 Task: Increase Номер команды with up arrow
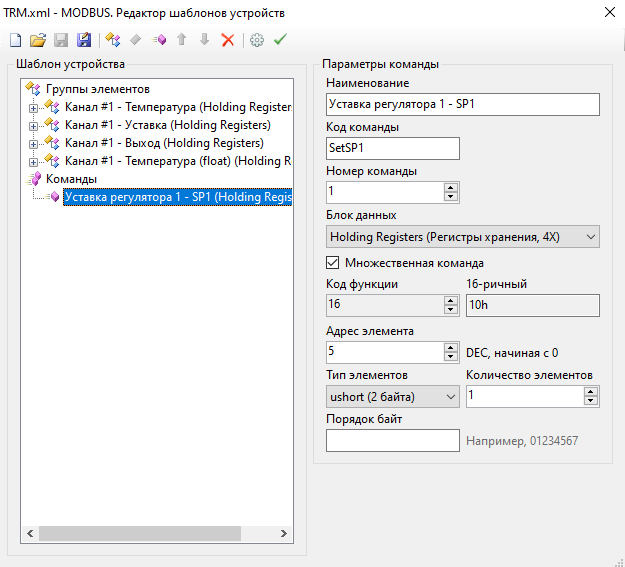tap(450, 187)
